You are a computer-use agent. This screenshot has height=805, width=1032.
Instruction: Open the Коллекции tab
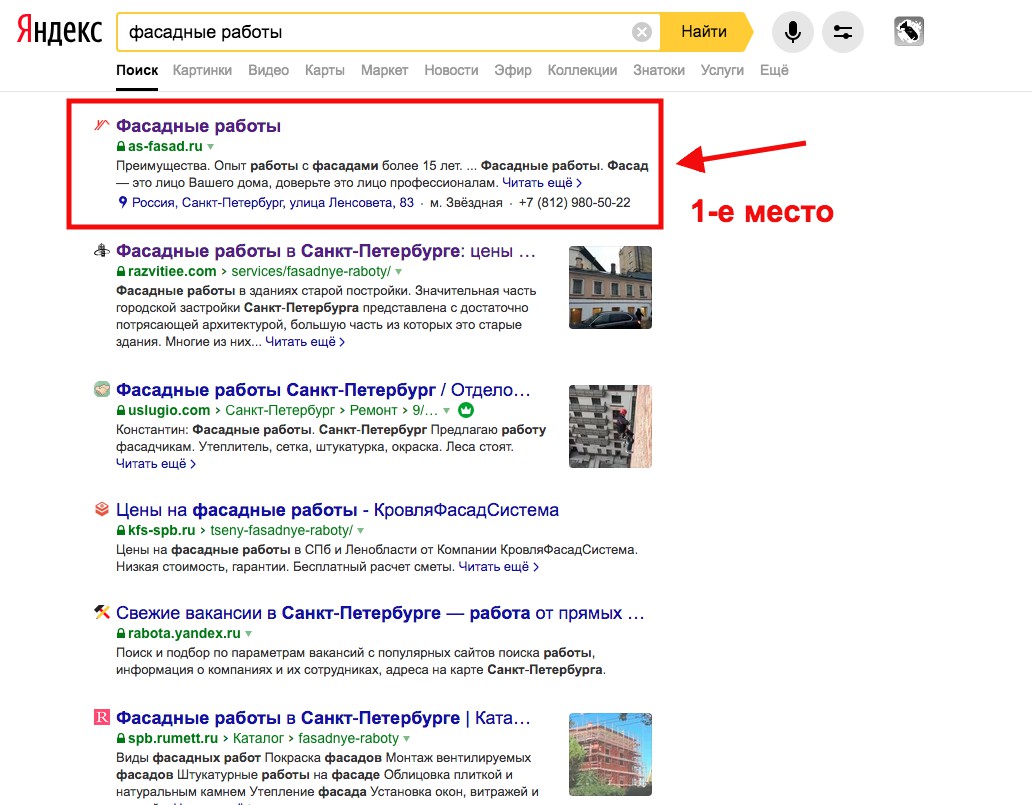(x=582, y=70)
